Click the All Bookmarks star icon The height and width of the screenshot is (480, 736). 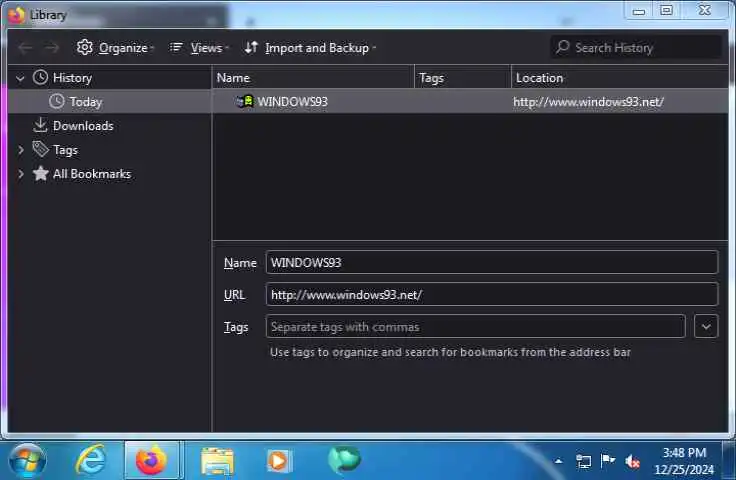[x=41, y=173]
